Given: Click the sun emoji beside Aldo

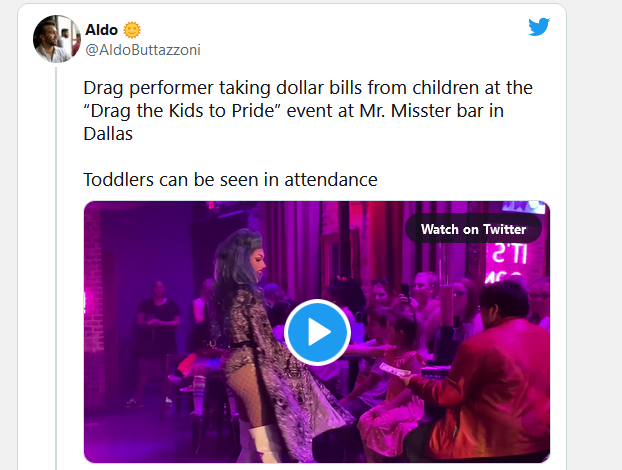Looking at the screenshot, I should pos(132,30).
